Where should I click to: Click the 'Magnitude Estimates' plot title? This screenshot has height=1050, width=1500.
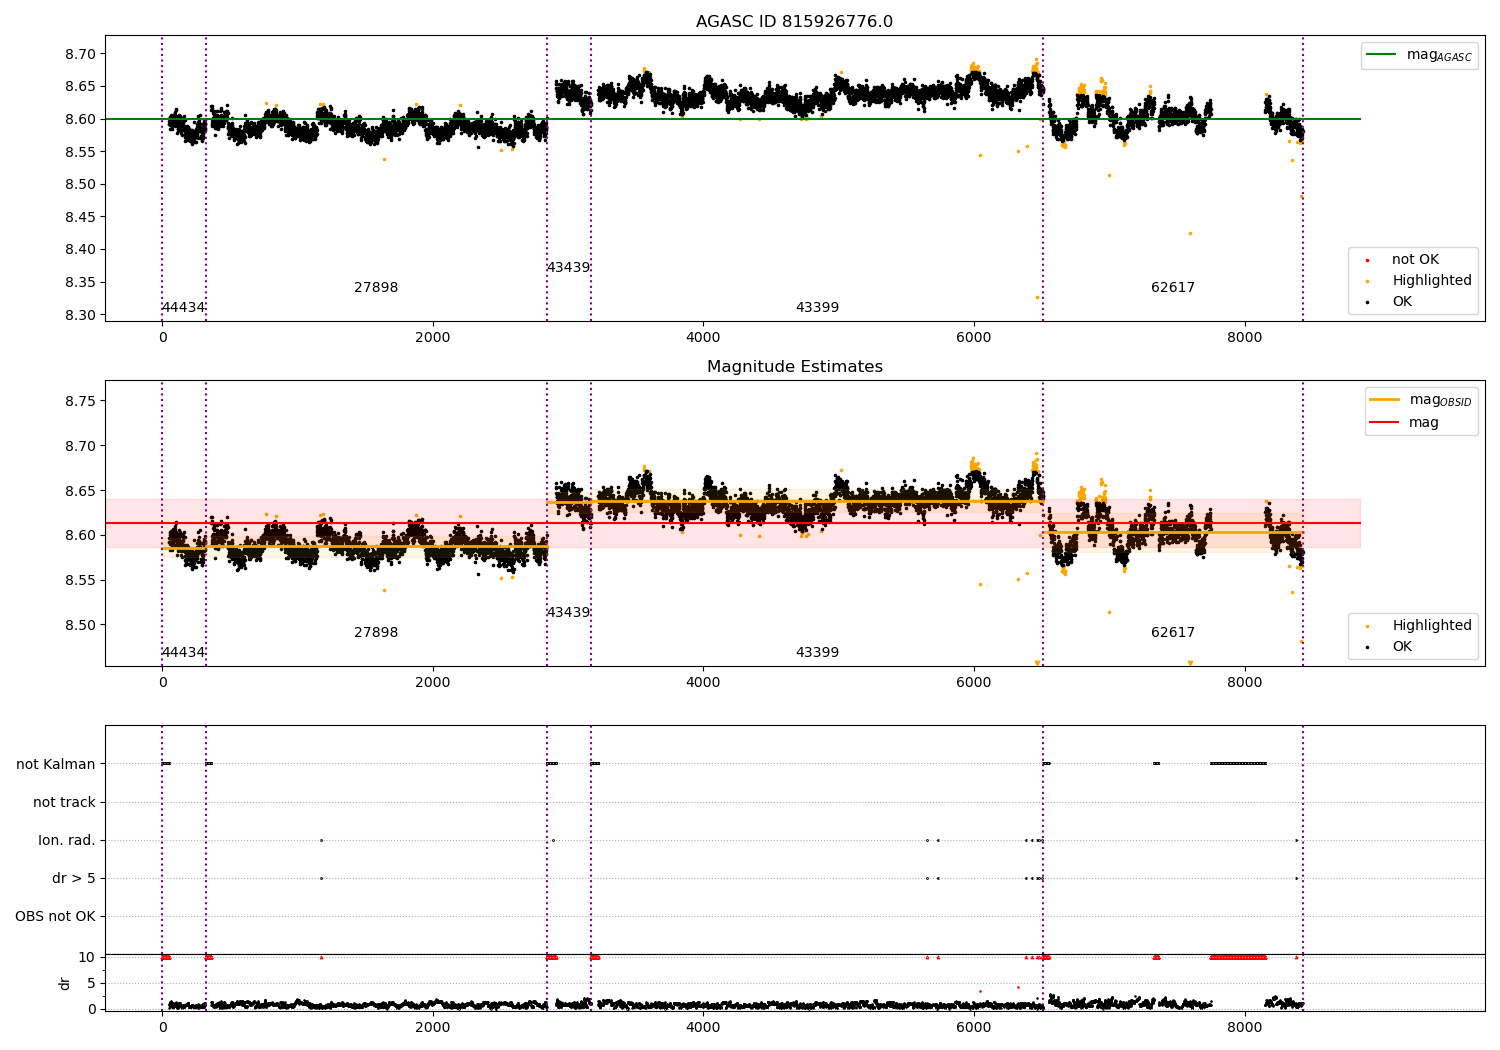coord(794,367)
